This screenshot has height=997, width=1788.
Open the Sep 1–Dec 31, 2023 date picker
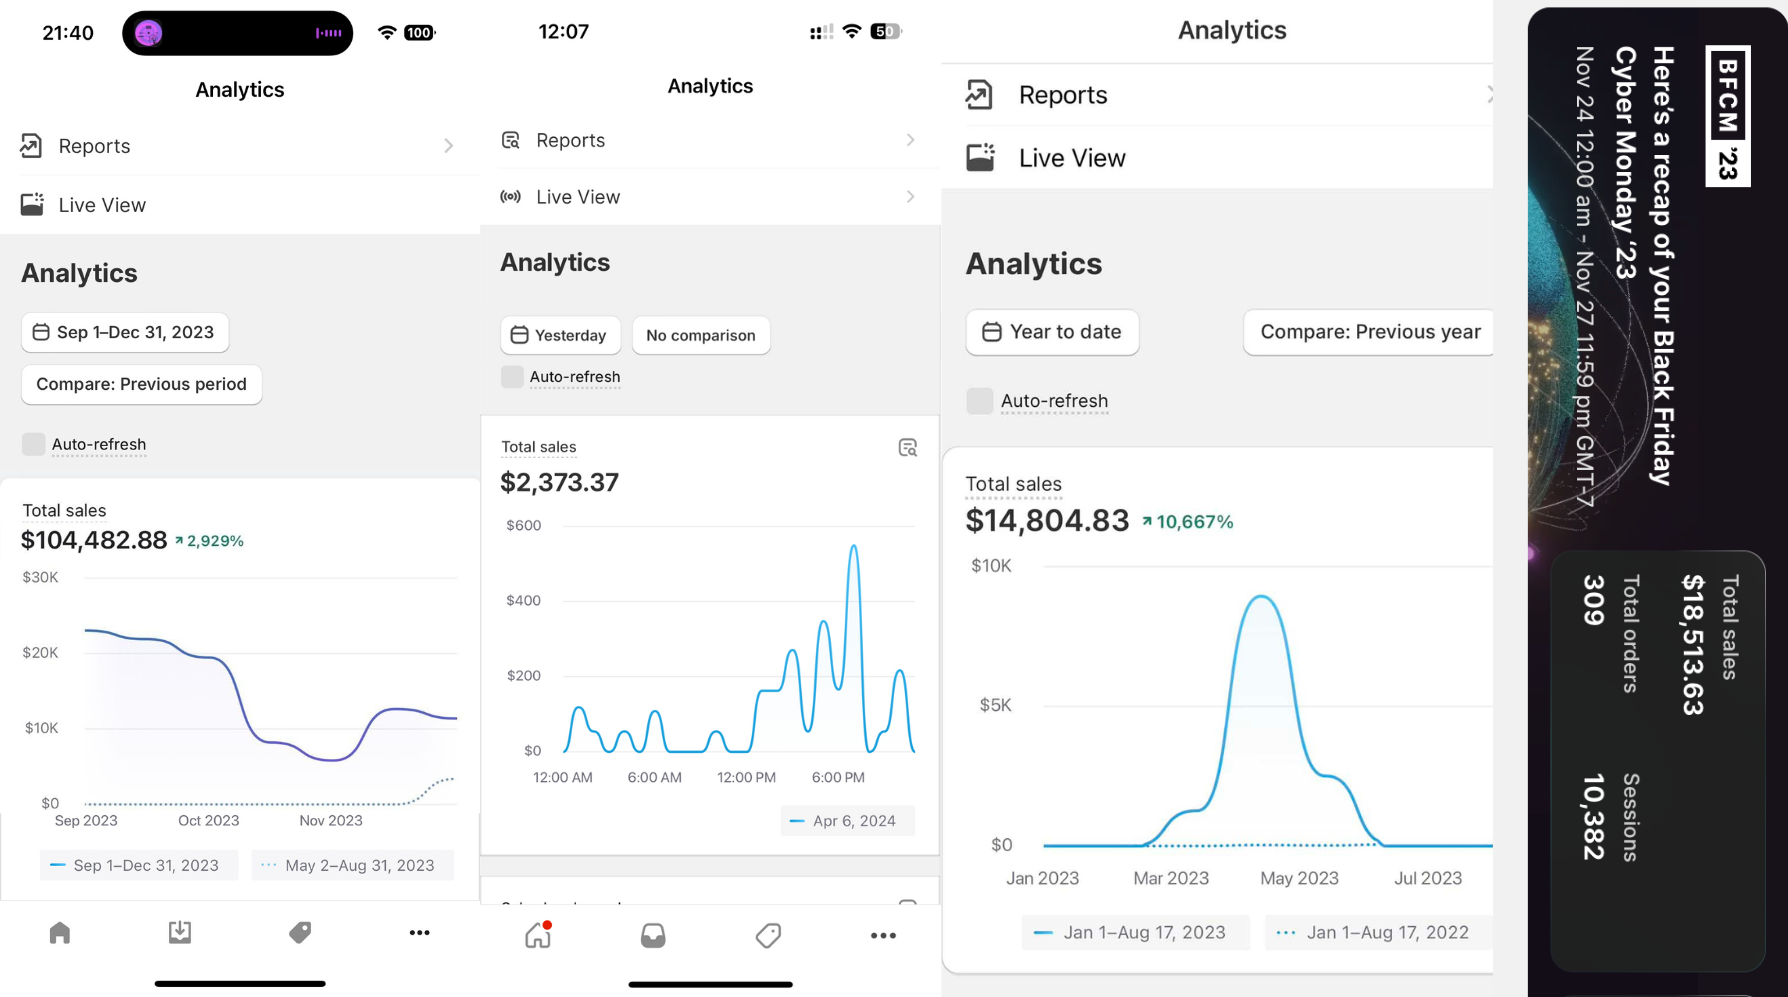125,332
